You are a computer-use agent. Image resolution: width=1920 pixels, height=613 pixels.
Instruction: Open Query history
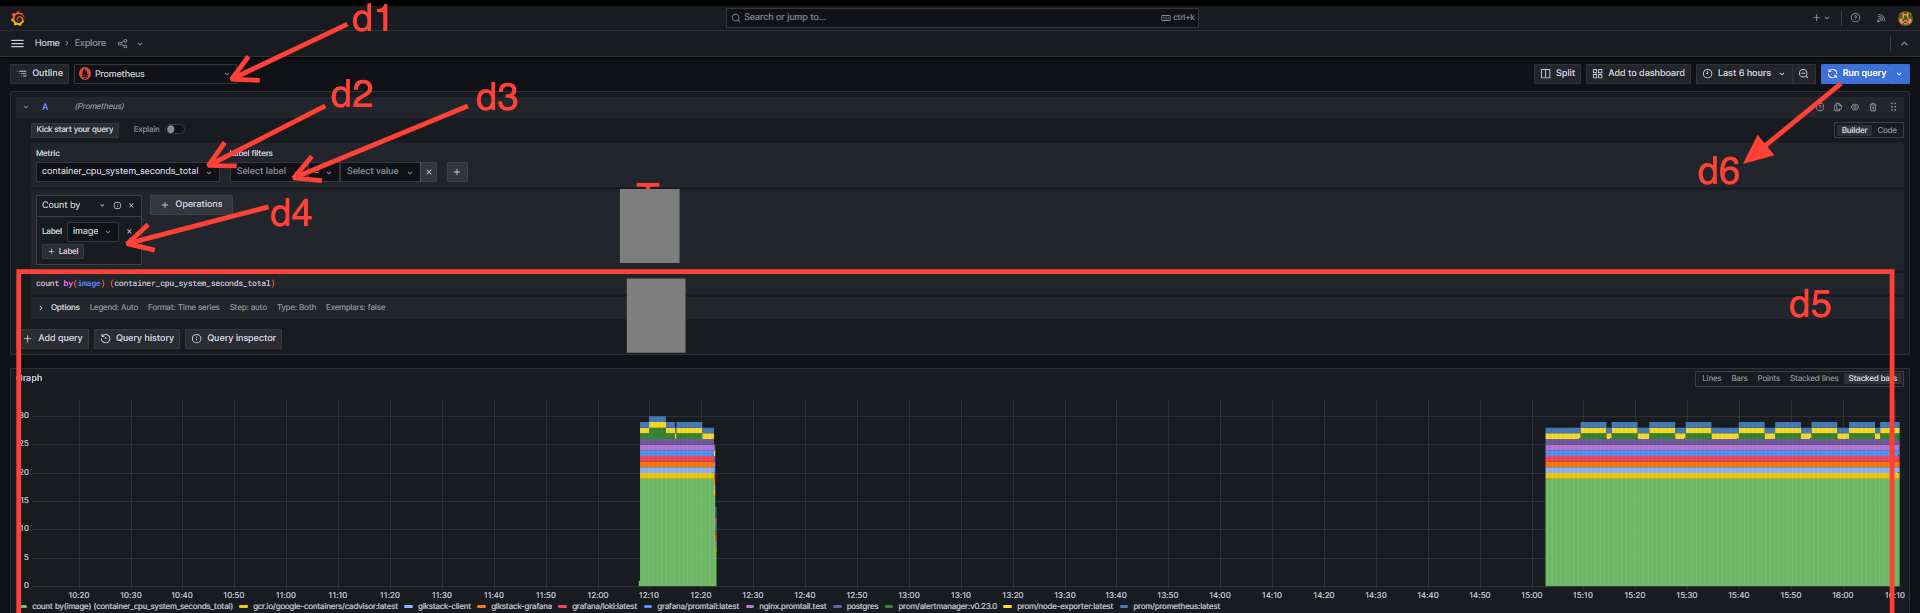(138, 339)
